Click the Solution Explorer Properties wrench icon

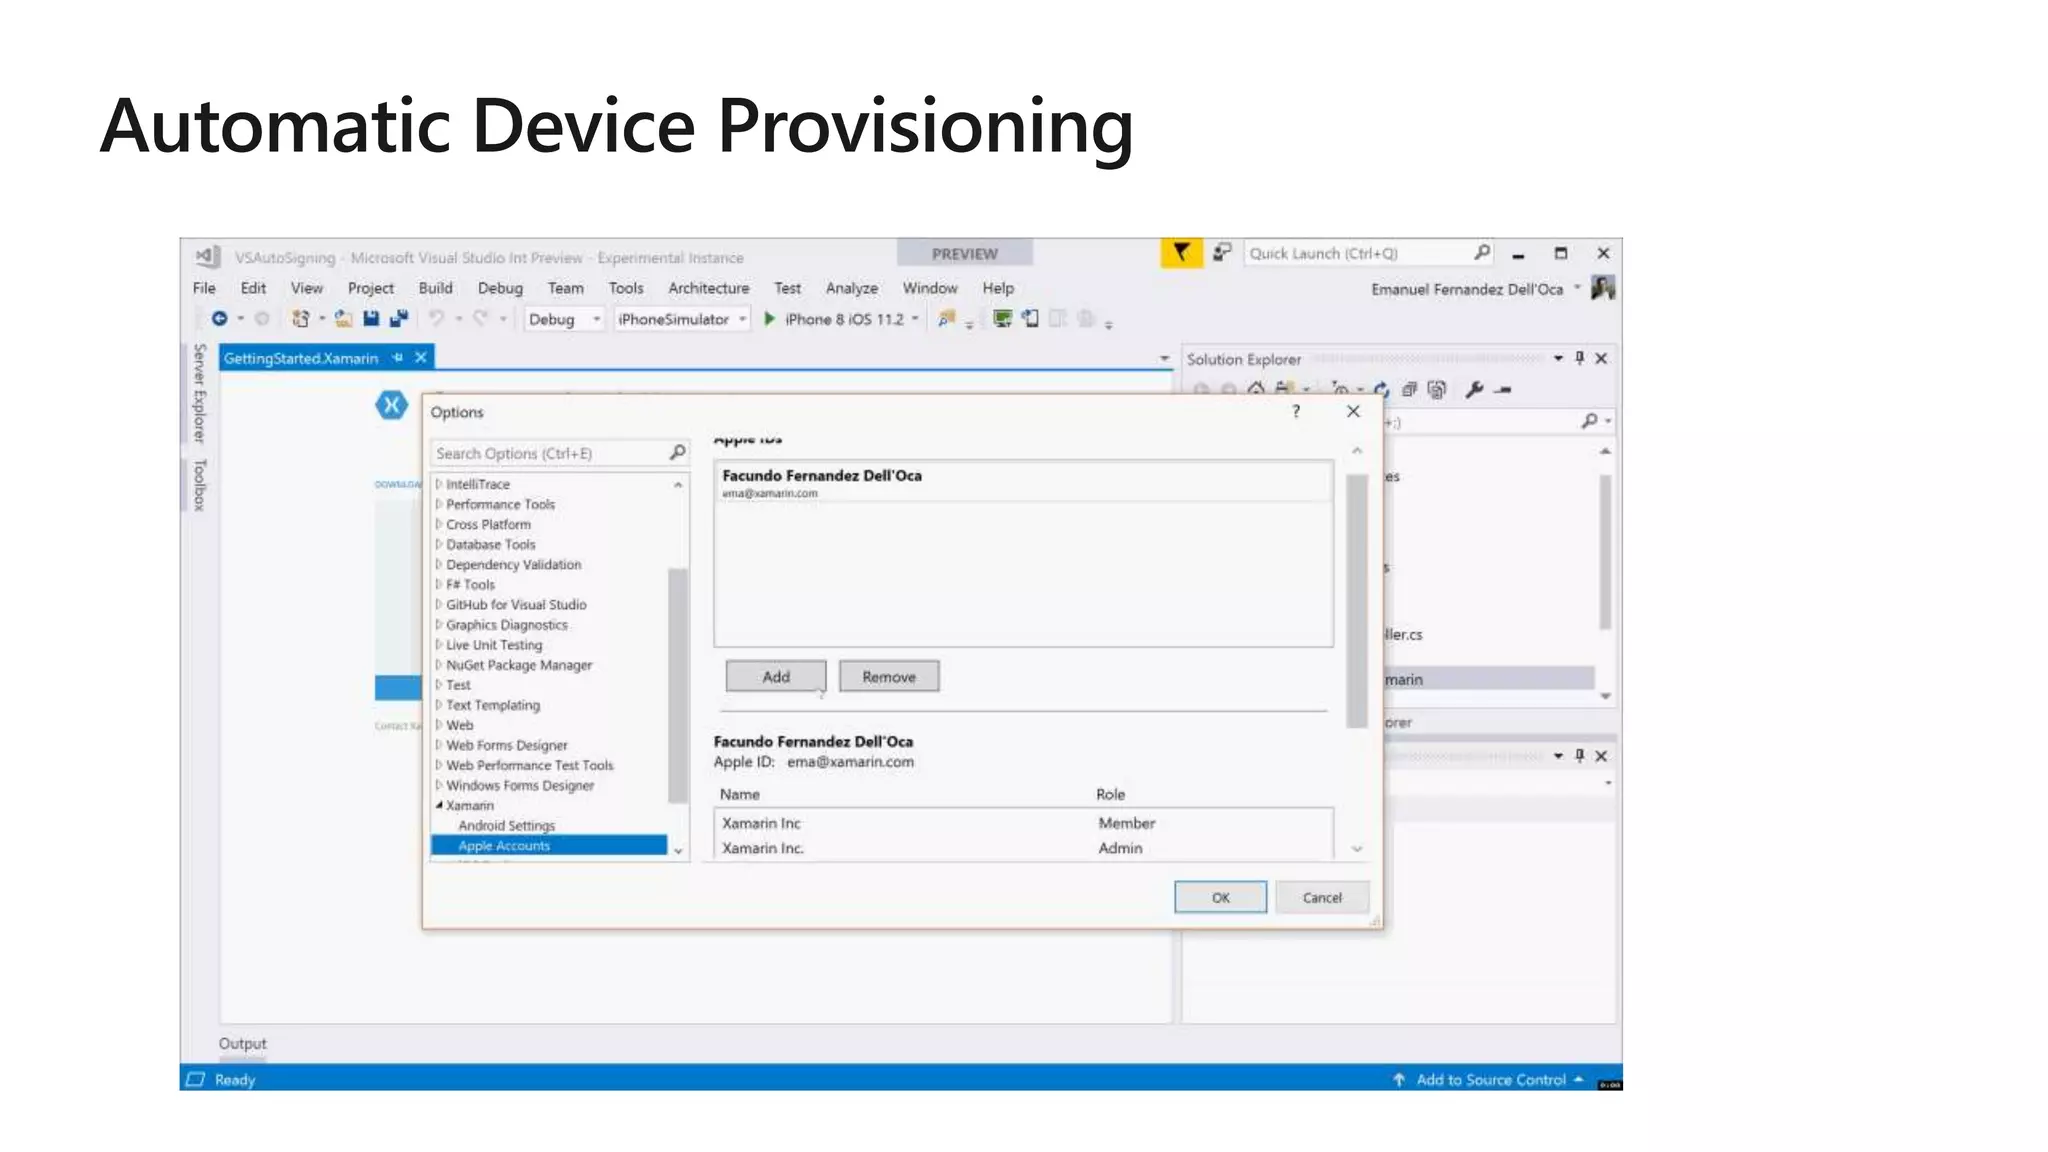tap(1473, 390)
